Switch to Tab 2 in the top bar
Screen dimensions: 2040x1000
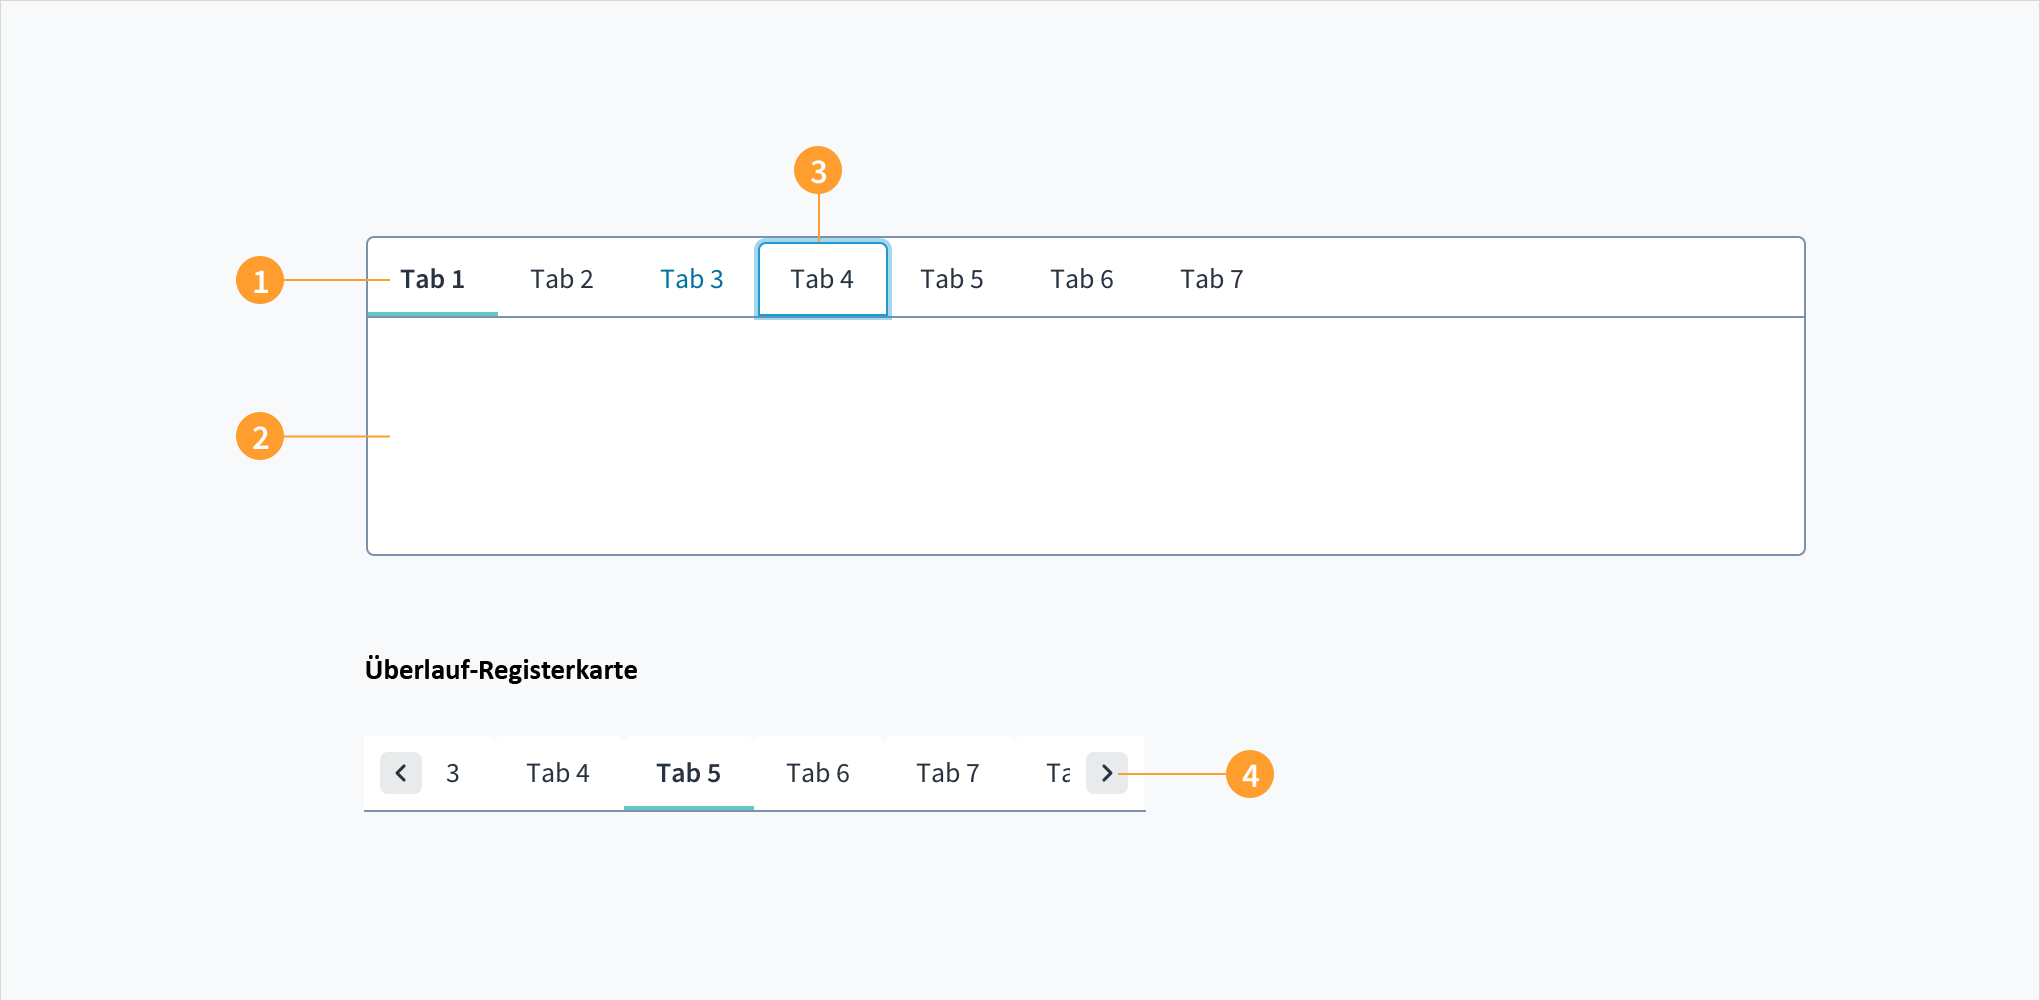(562, 279)
